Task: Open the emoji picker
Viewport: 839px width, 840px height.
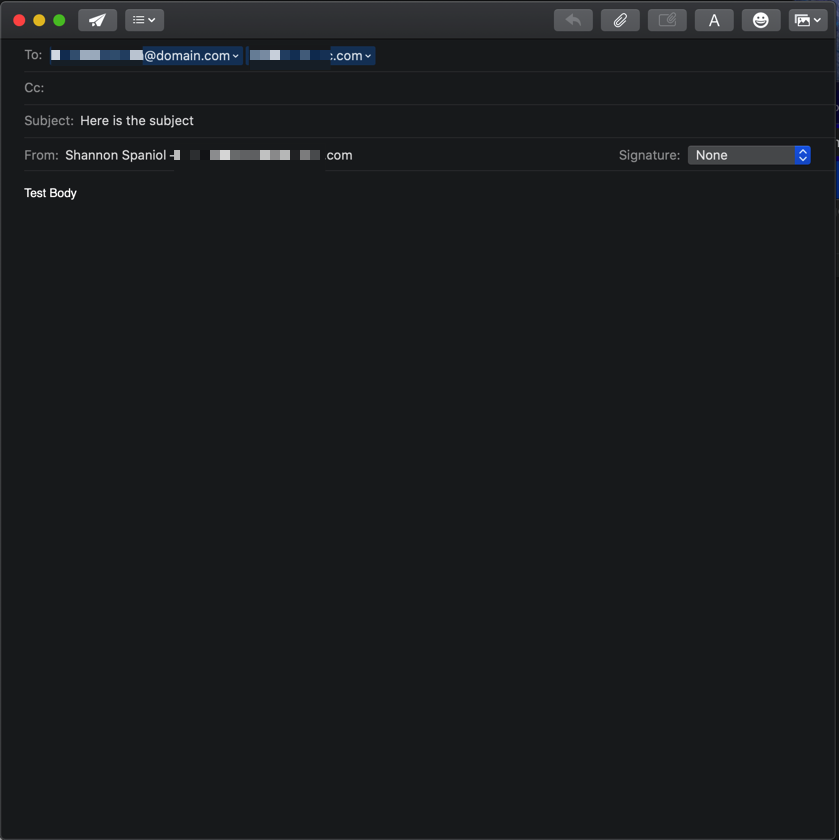Action: pyautogui.click(x=760, y=19)
